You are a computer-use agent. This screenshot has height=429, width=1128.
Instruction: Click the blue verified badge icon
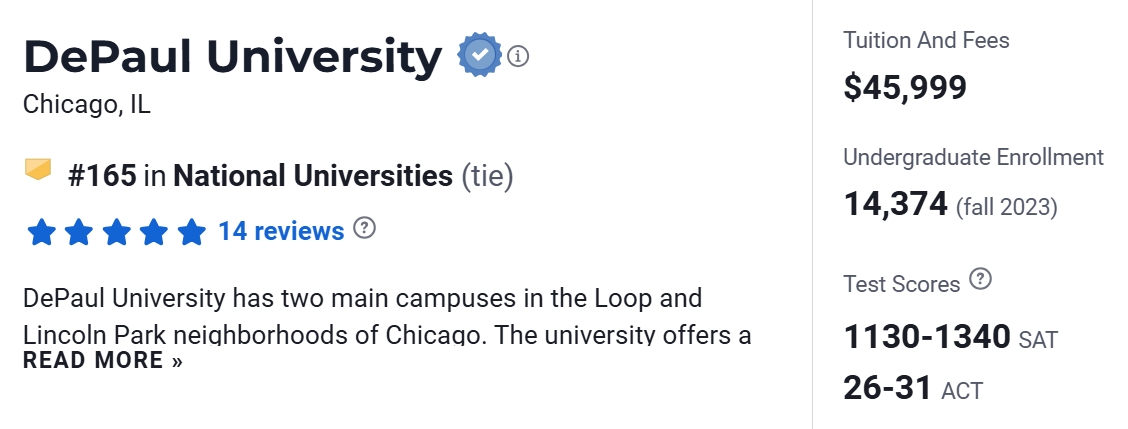[480, 56]
